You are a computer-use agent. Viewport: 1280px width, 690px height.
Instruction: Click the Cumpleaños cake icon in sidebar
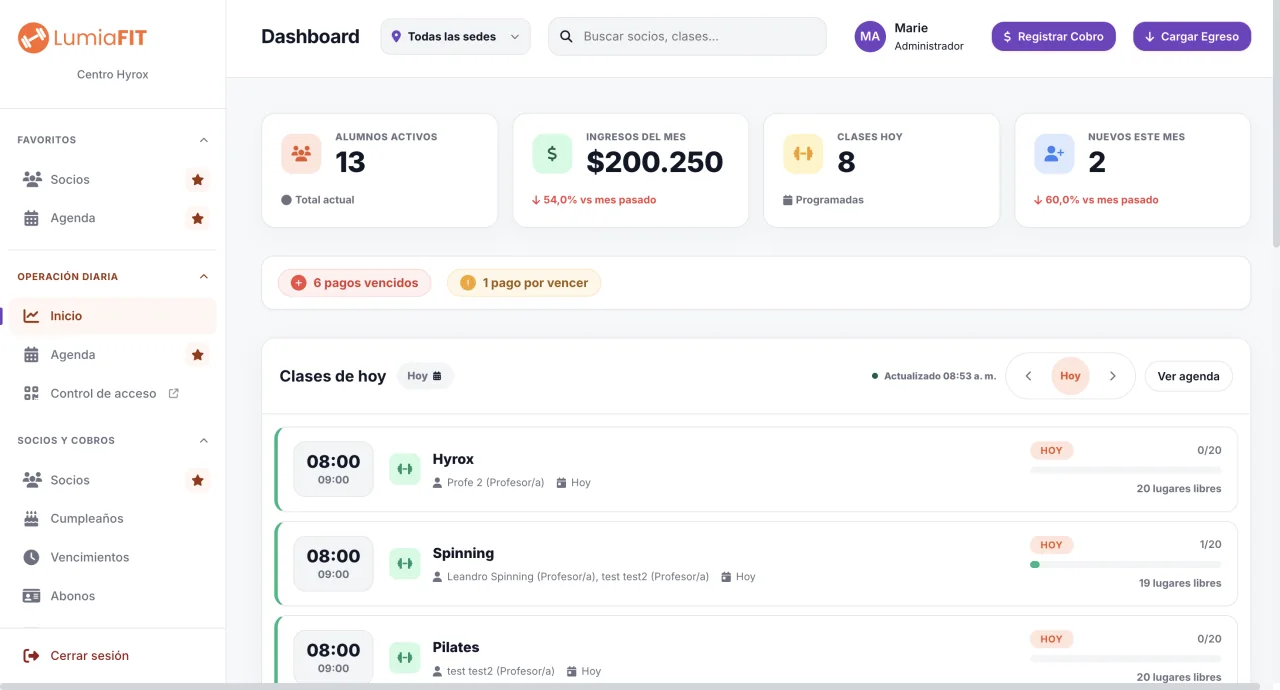pos(31,519)
